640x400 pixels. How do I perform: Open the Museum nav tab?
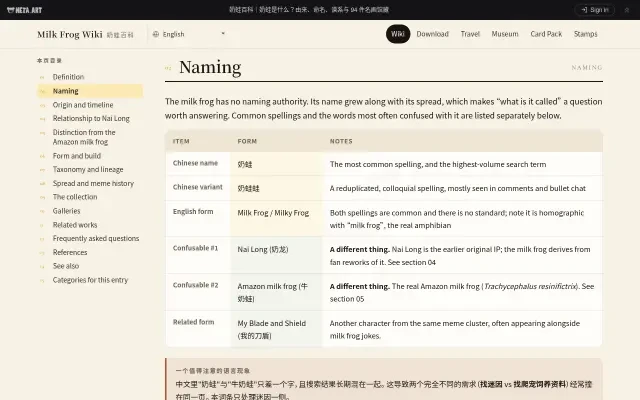tap(505, 34)
